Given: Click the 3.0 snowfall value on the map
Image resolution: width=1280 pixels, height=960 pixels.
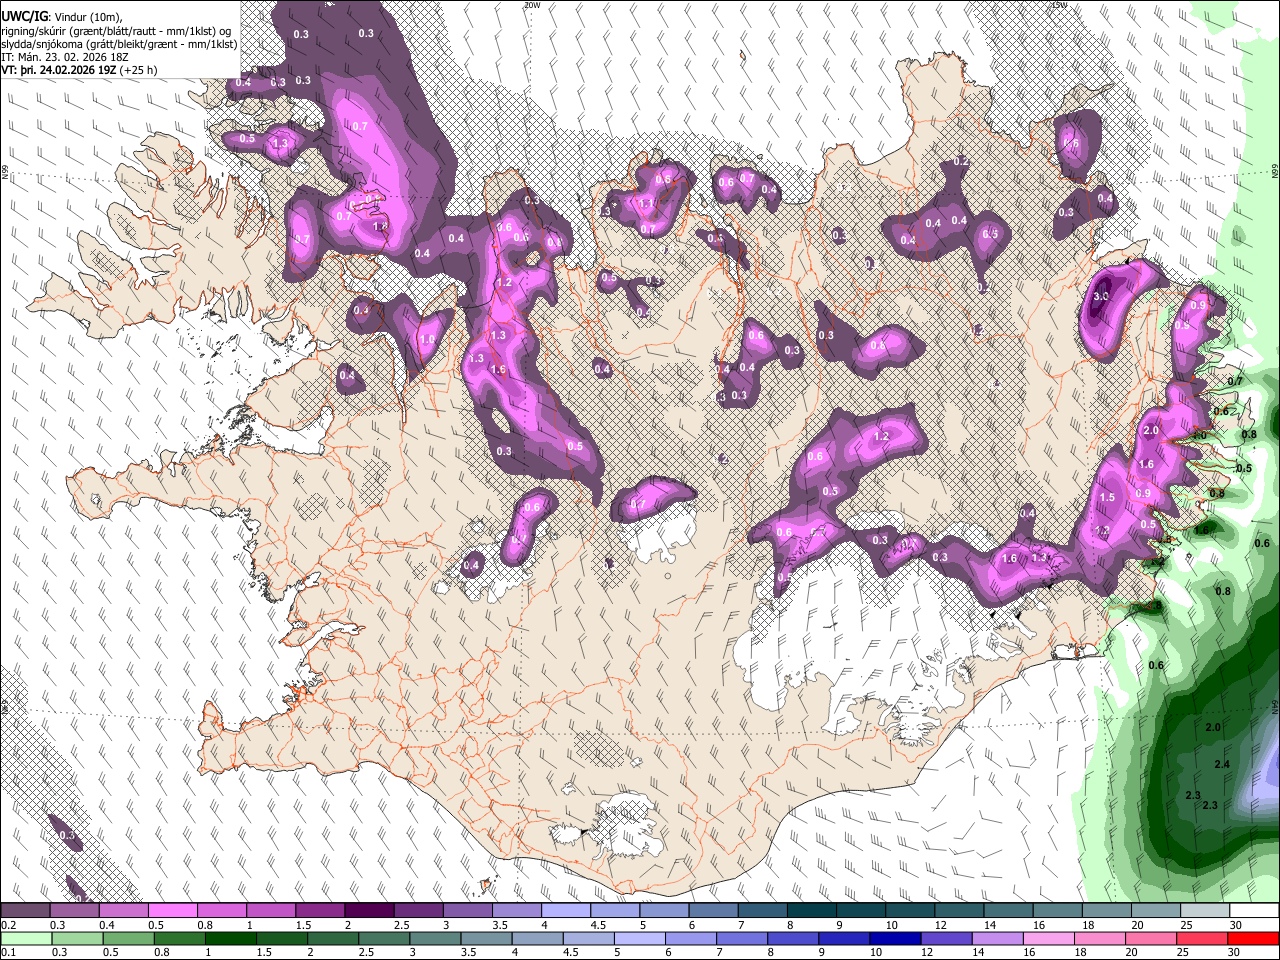Looking at the screenshot, I should (x=1101, y=297).
